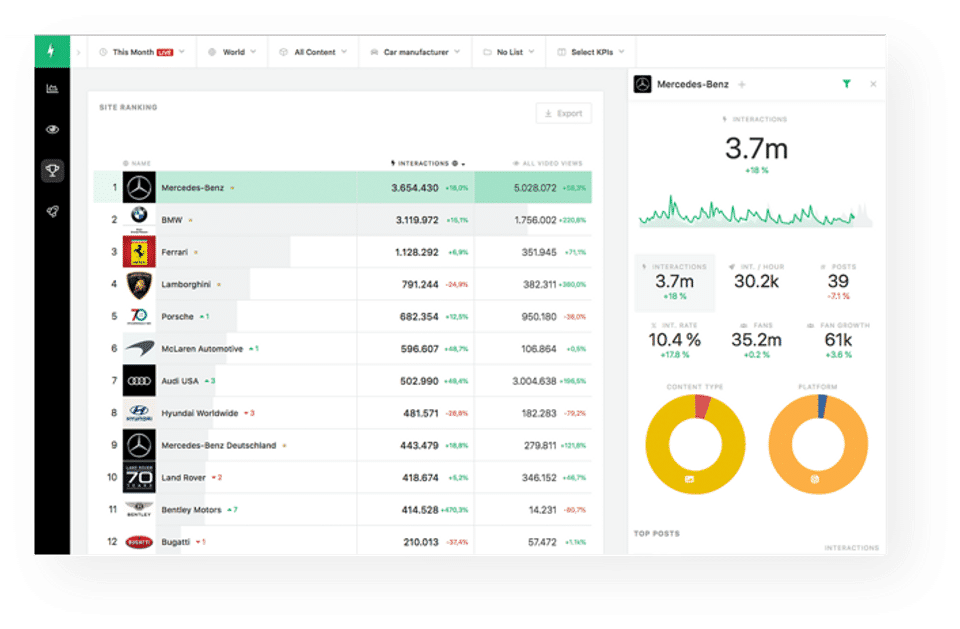
Task: Click the BMW logo in the ranking
Action: tap(139, 219)
